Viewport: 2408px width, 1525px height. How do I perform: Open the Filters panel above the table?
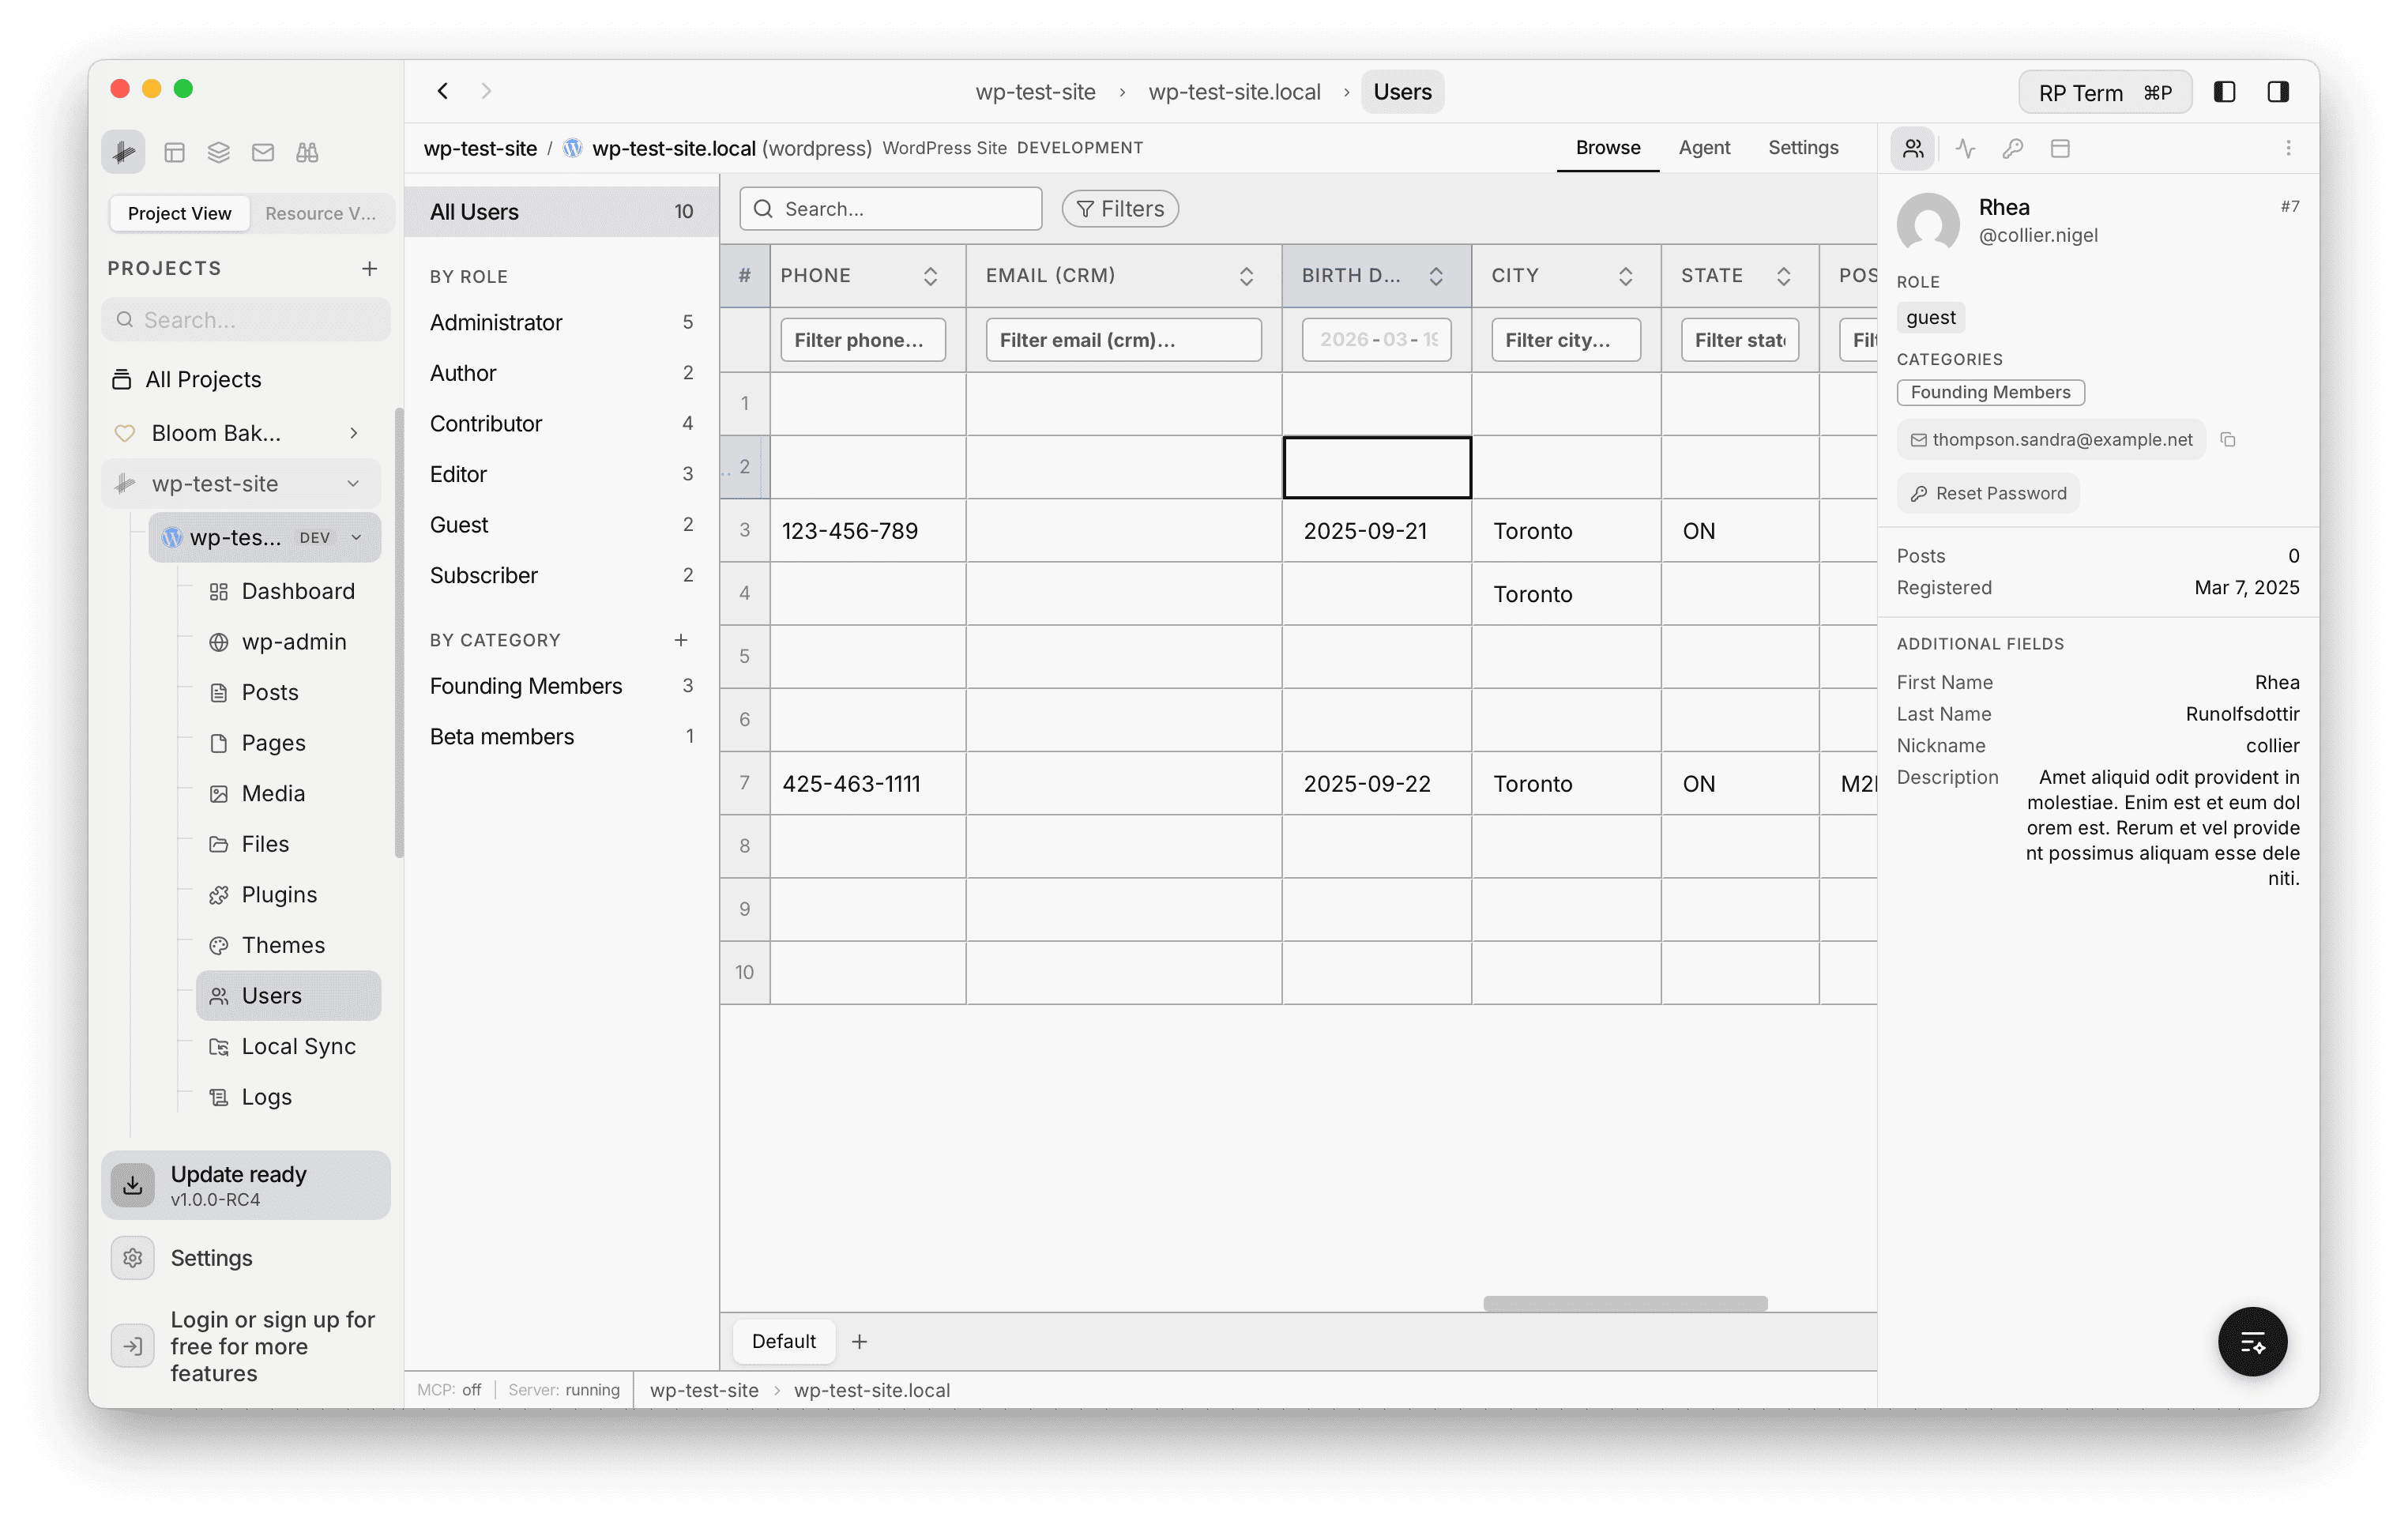point(1119,208)
